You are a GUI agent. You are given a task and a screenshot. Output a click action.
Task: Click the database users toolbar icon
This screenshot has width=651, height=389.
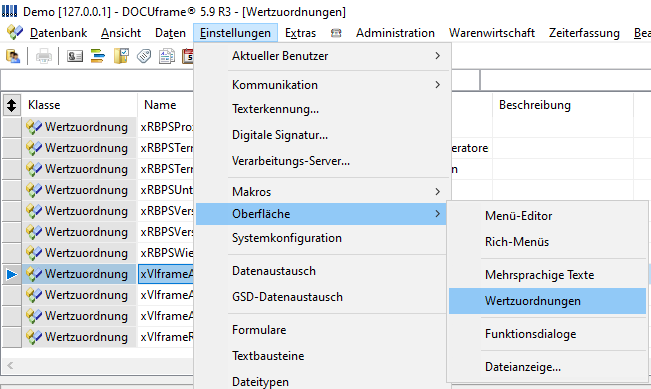pos(13,56)
